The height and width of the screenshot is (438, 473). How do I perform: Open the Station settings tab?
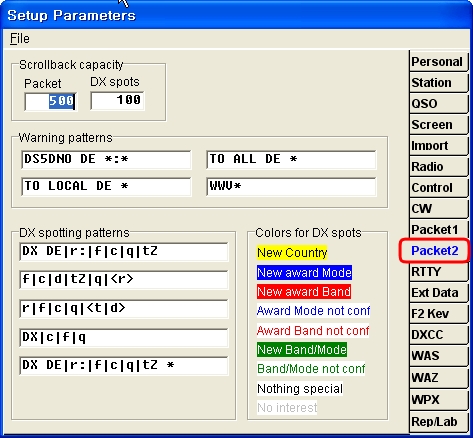coord(438,83)
